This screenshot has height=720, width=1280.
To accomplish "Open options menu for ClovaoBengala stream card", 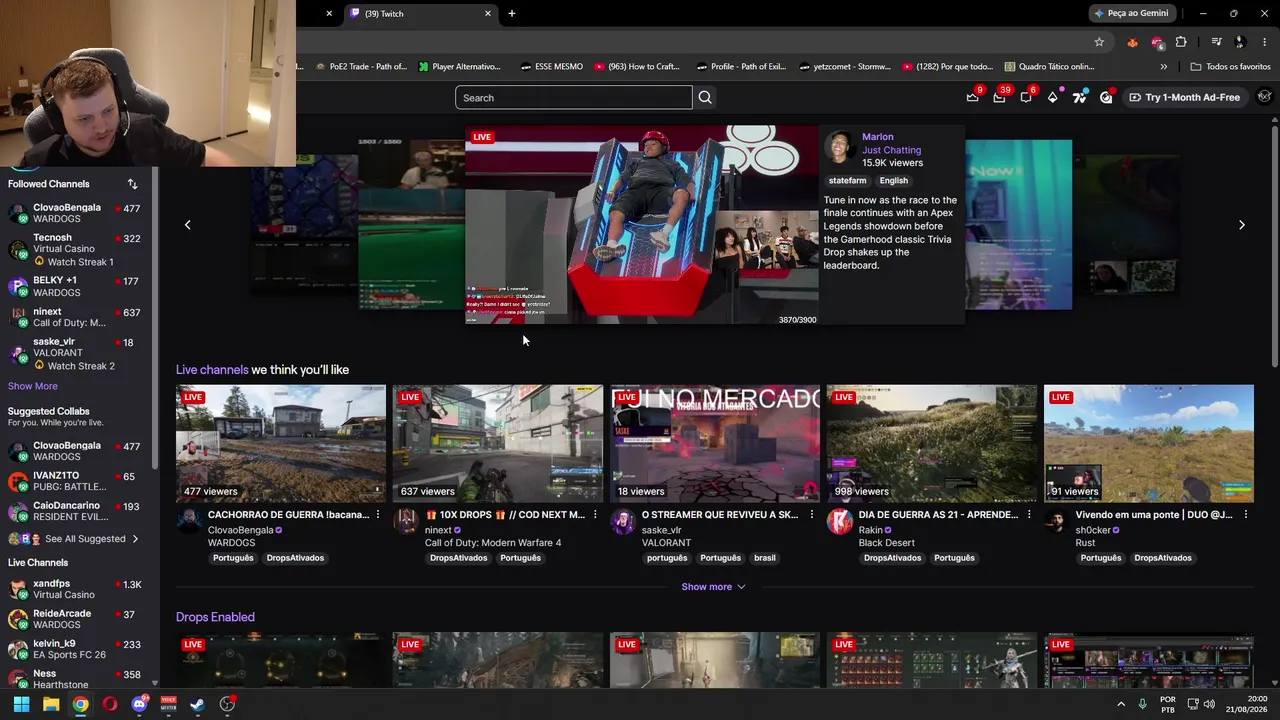I will (x=377, y=515).
